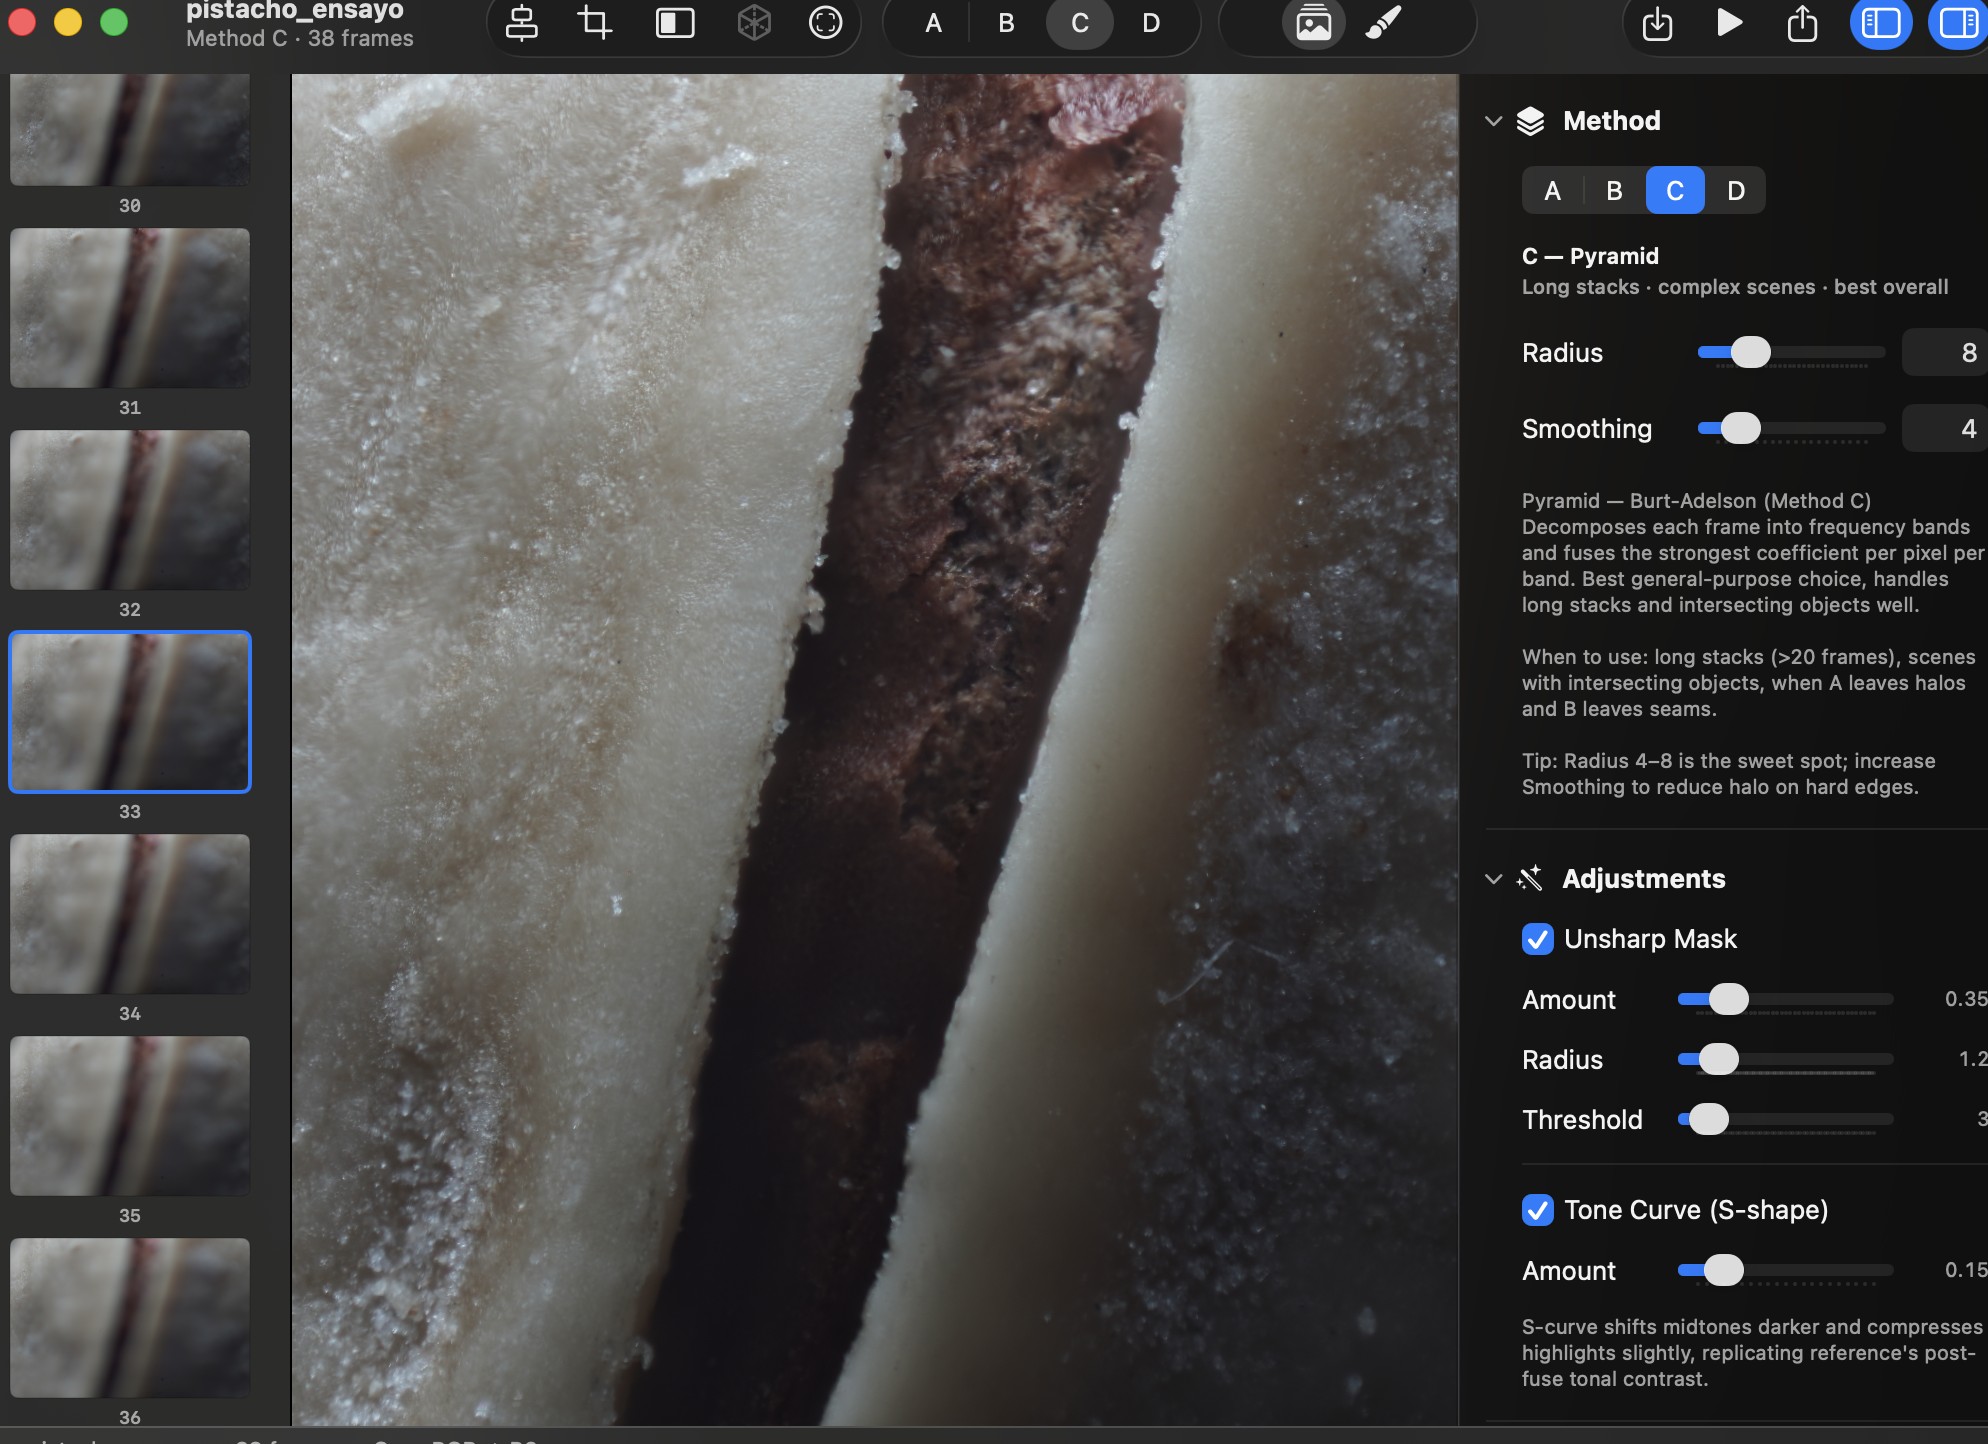Open the share export icon
The width and height of the screenshot is (1988, 1444).
(x=1802, y=23)
